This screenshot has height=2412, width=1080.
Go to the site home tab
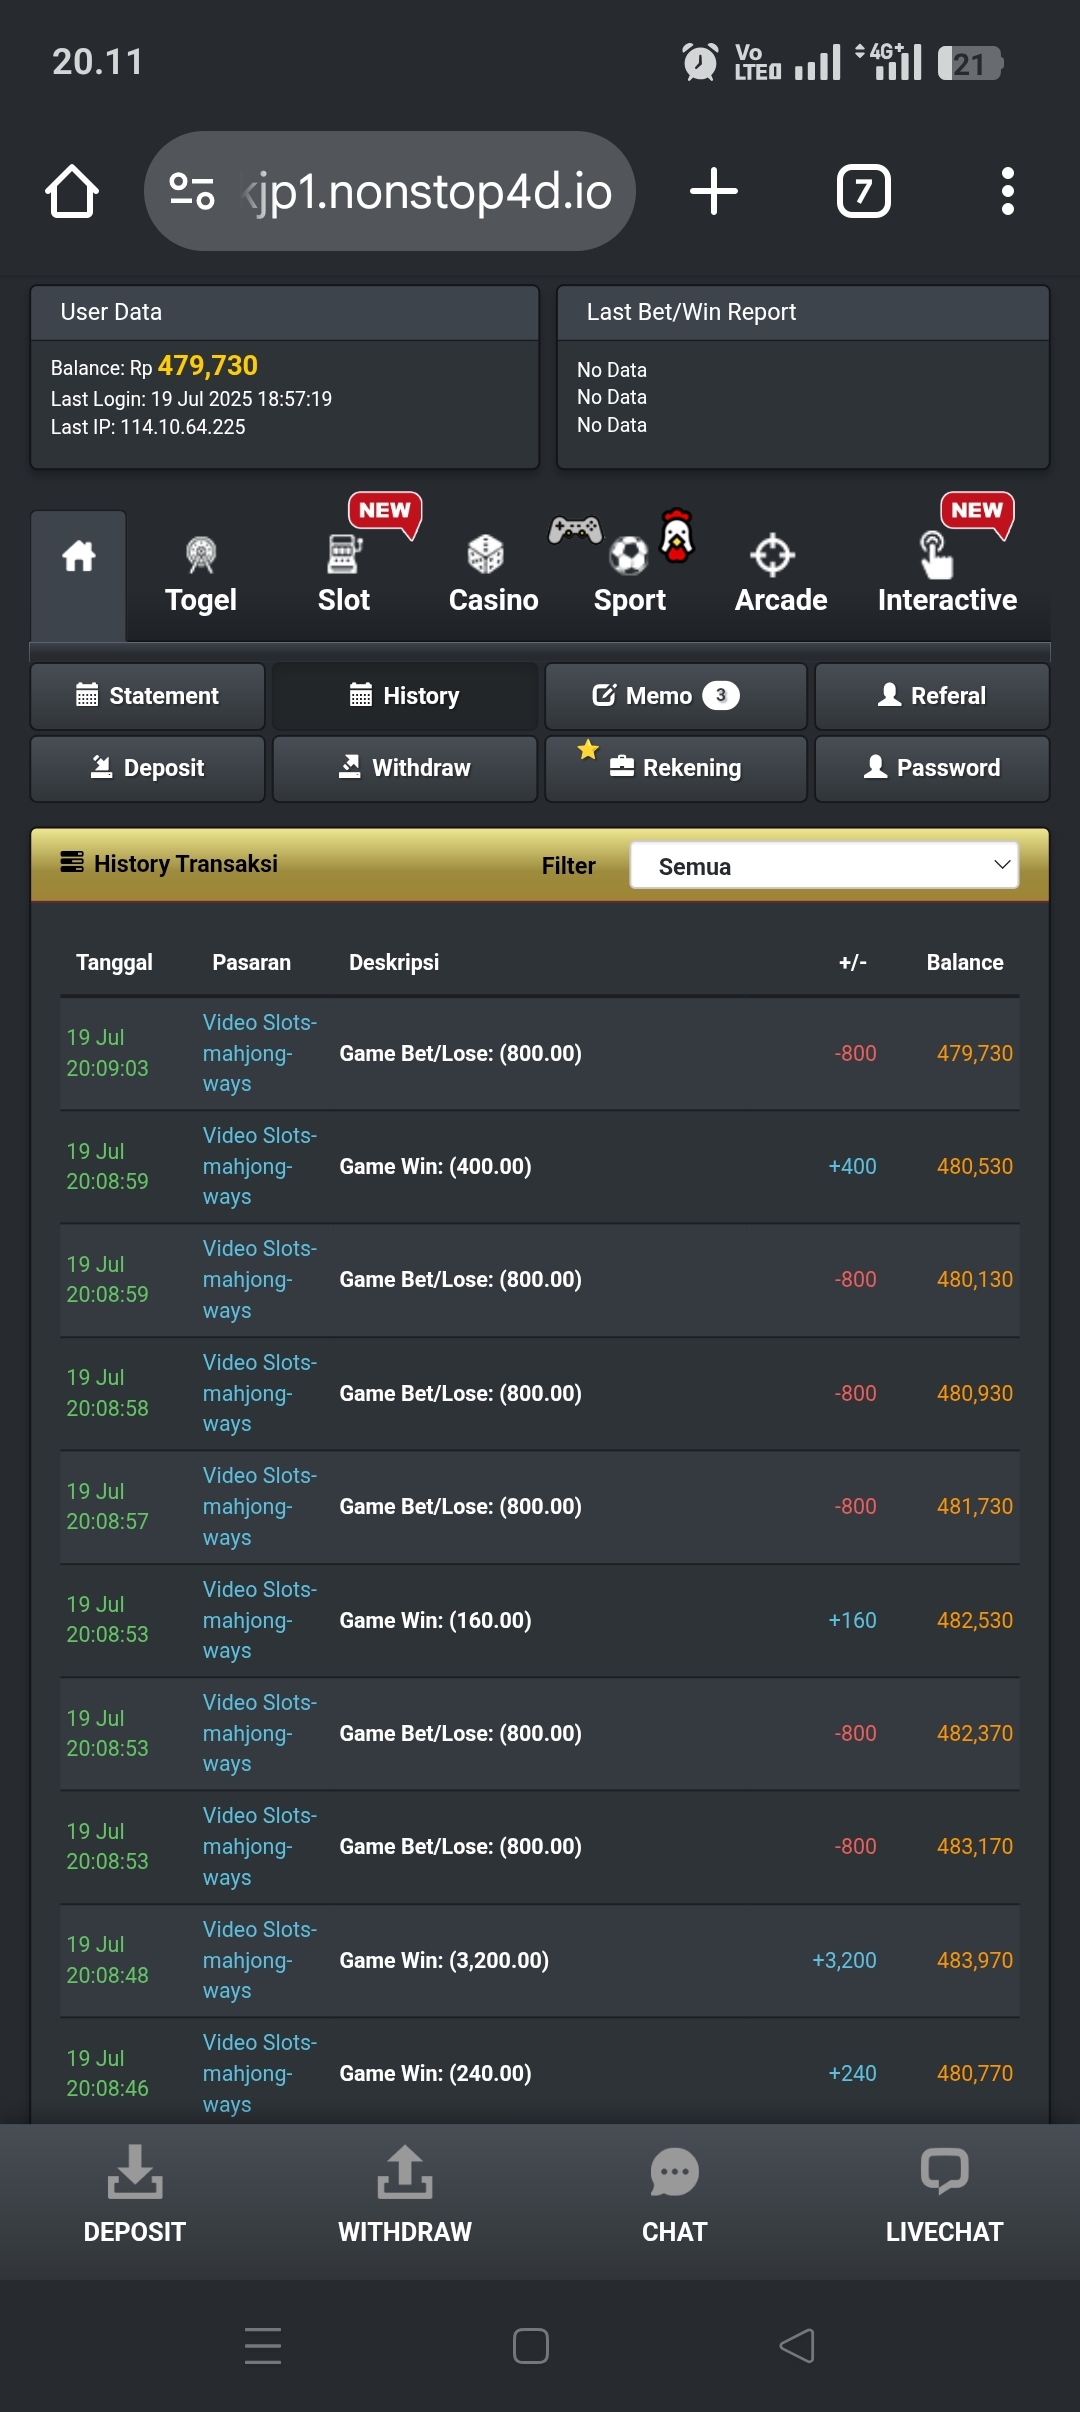point(78,575)
